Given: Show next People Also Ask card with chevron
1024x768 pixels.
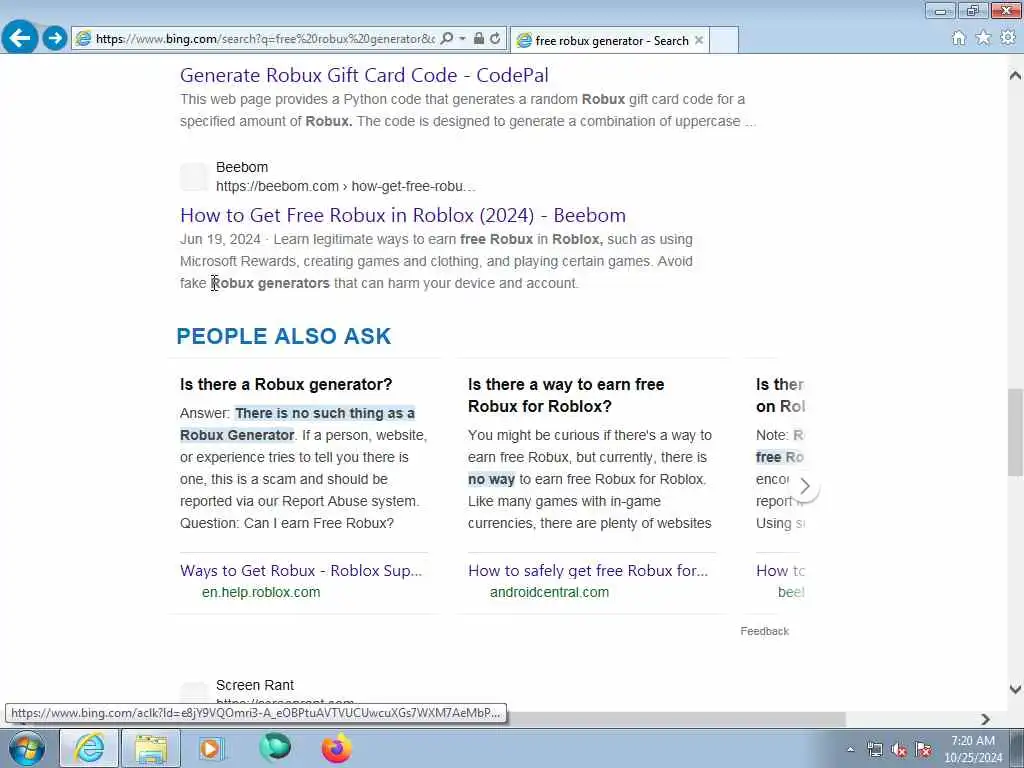Looking at the screenshot, I should 805,487.
